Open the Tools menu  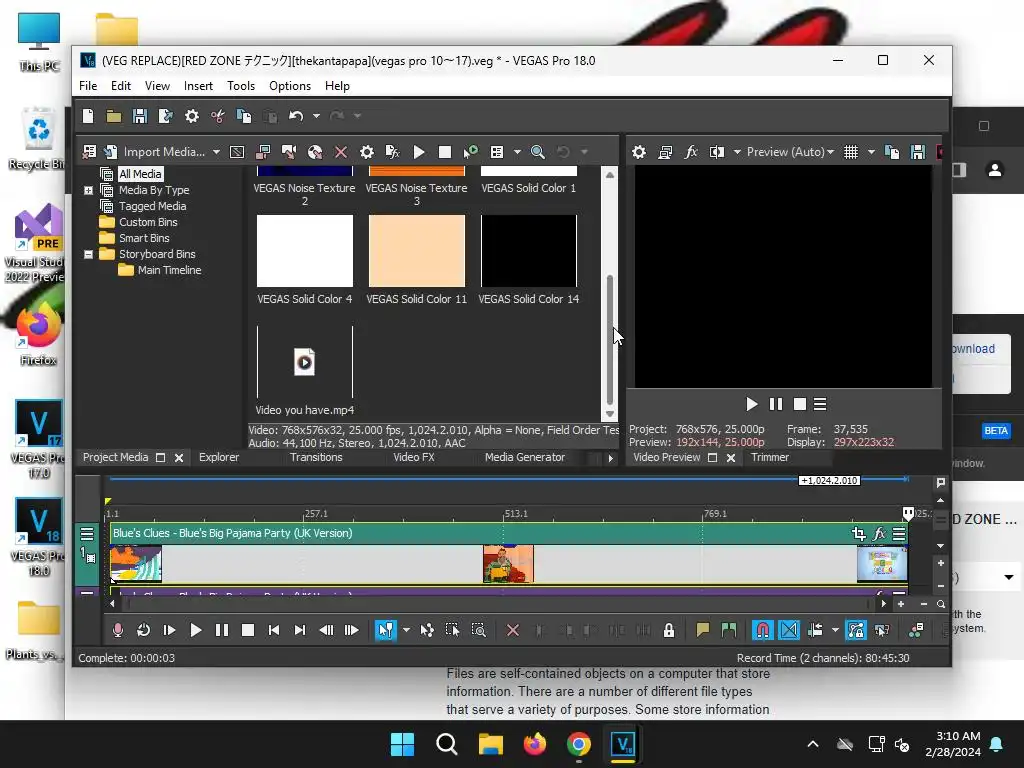pos(241,86)
